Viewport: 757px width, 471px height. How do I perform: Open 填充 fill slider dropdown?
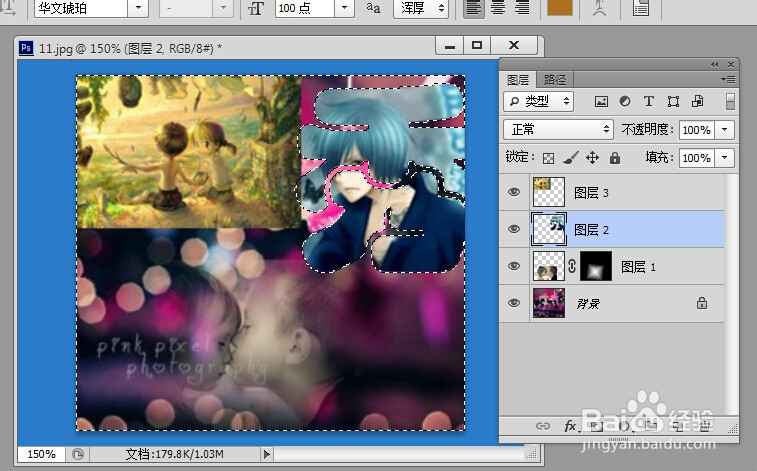[724, 158]
